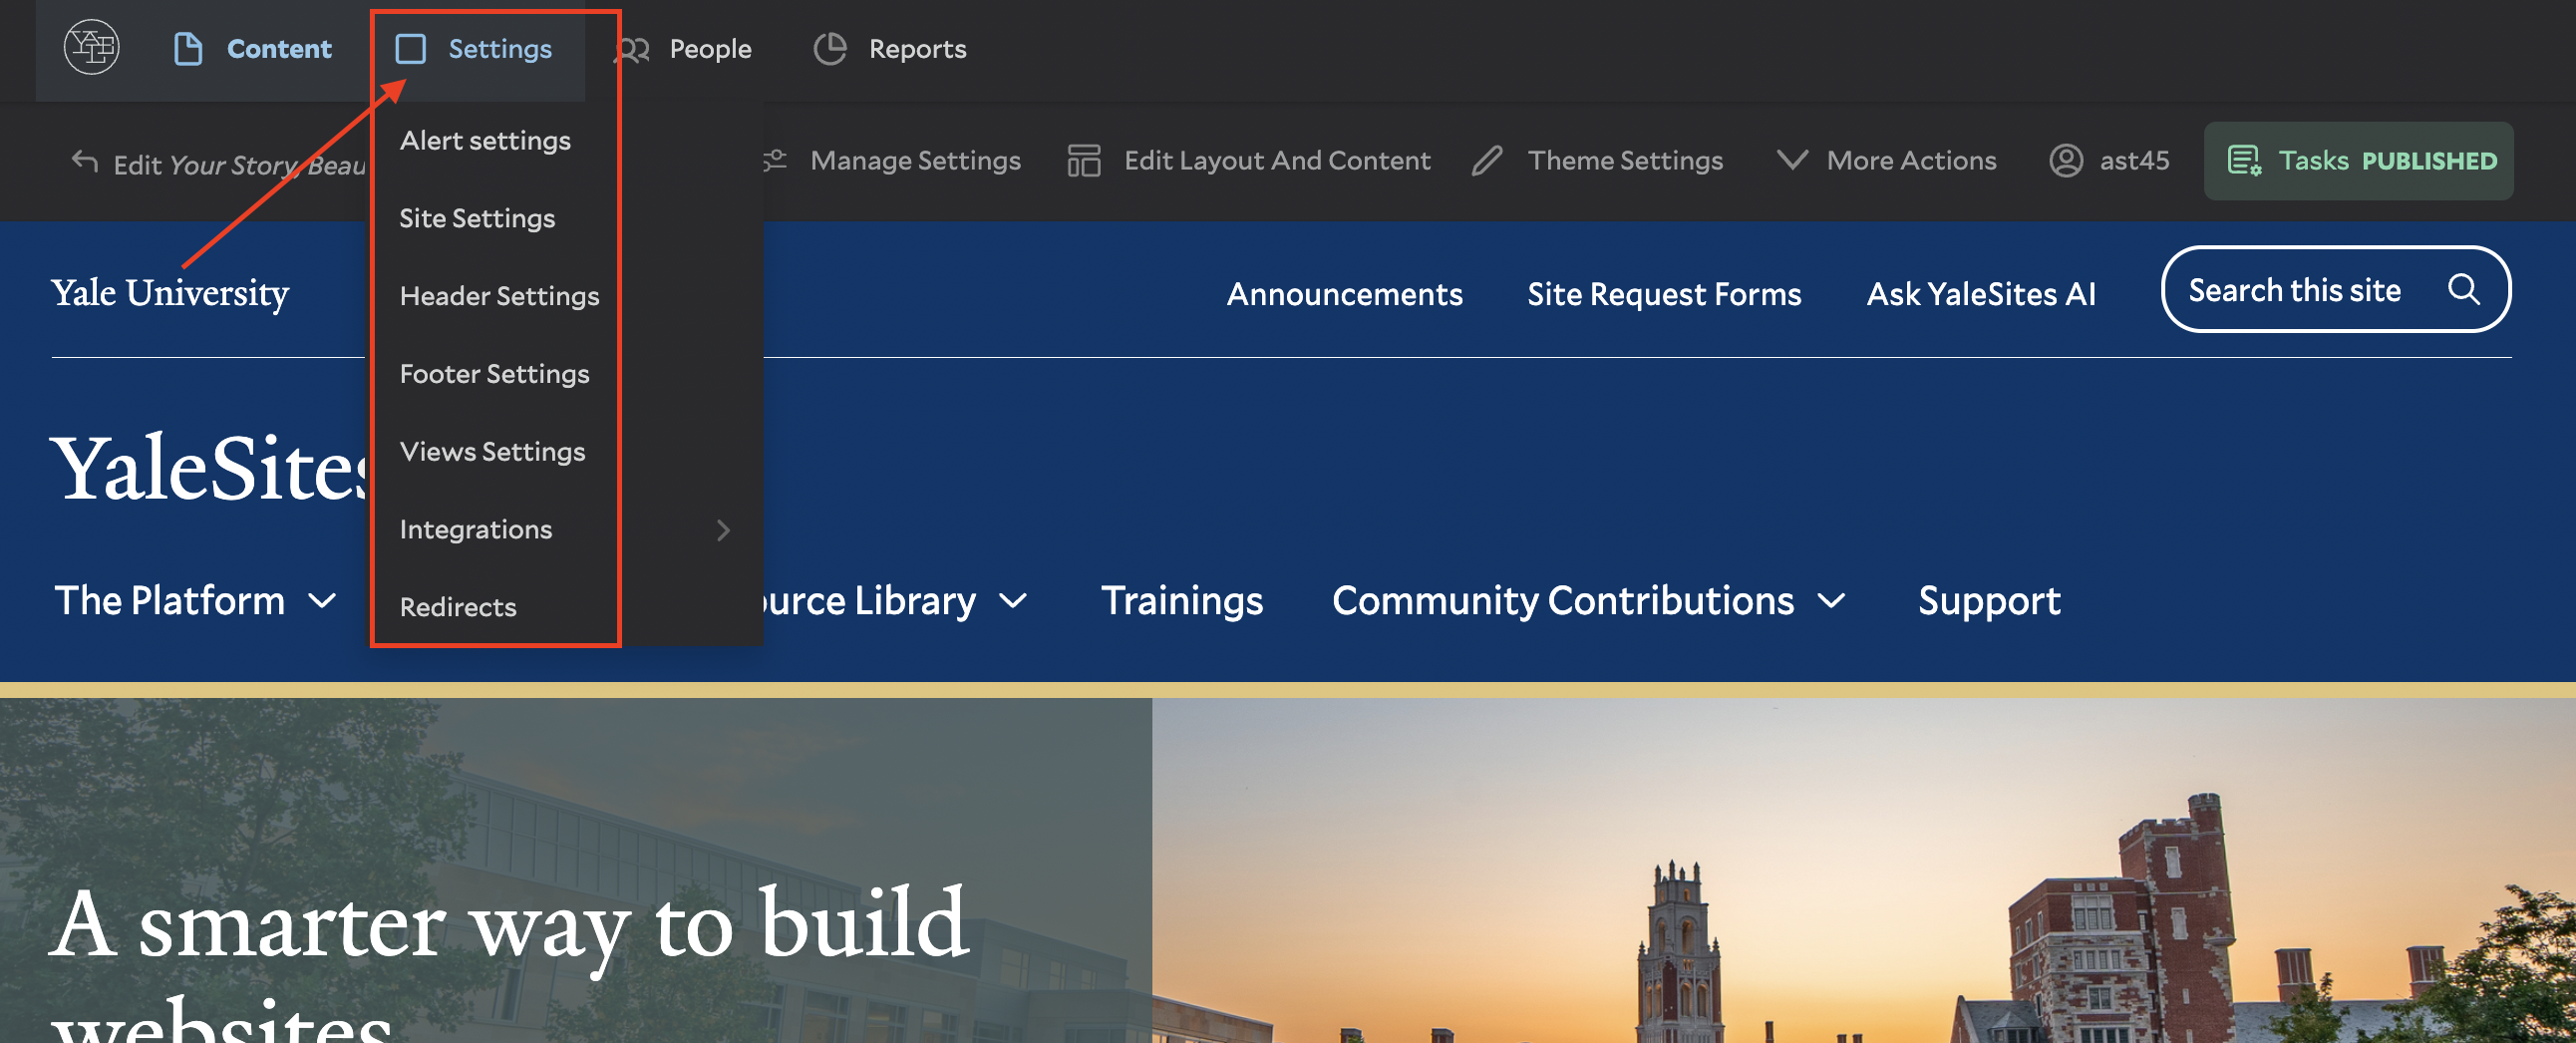Click the Yale YaleSites logo icon
The image size is (2576, 1043).
tap(91, 47)
